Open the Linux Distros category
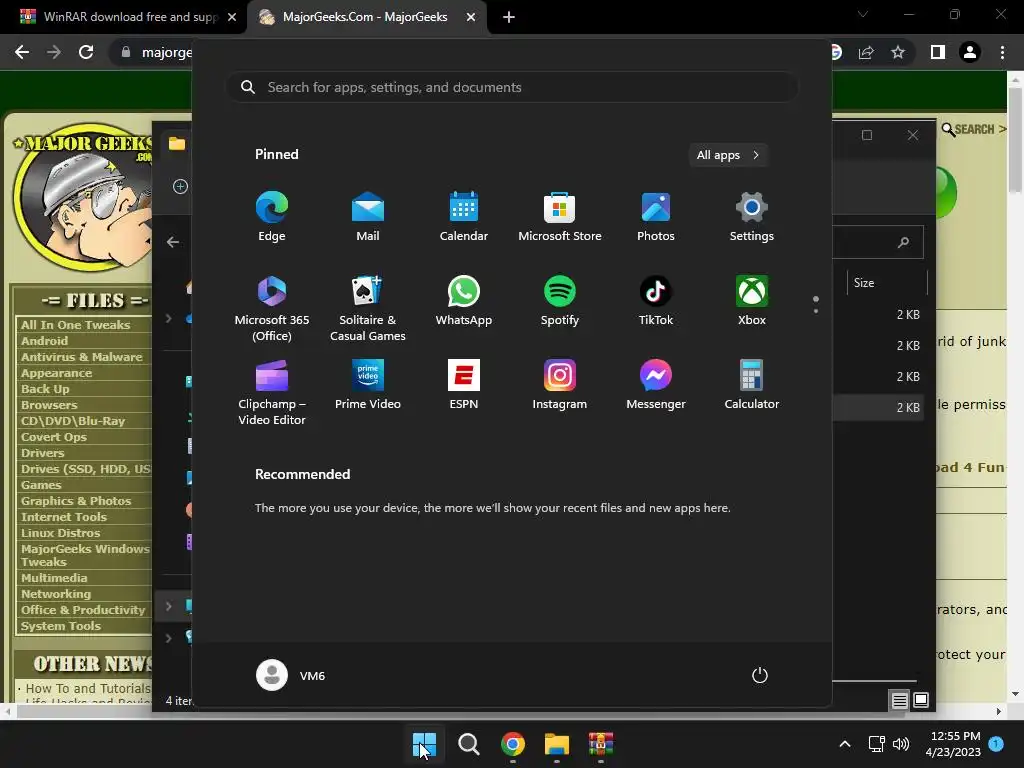This screenshot has height=768, width=1024. 60,533
